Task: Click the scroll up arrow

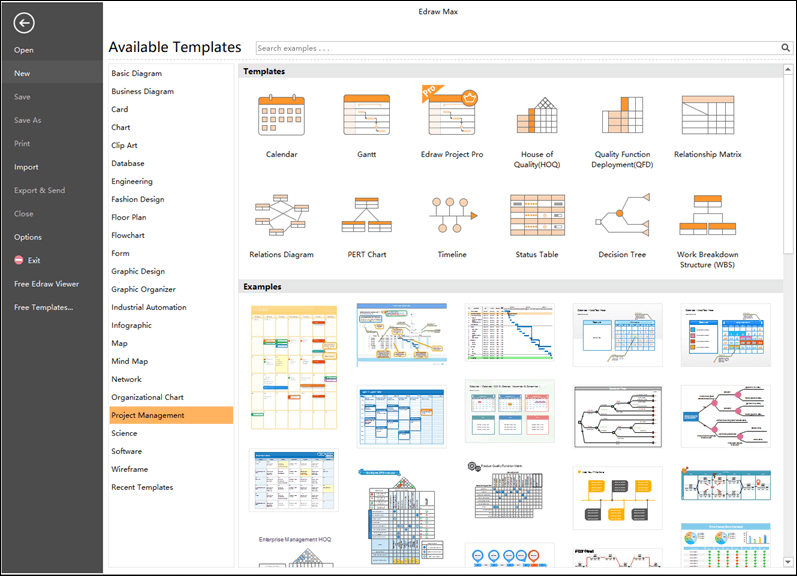Action: tap(788, 69)
